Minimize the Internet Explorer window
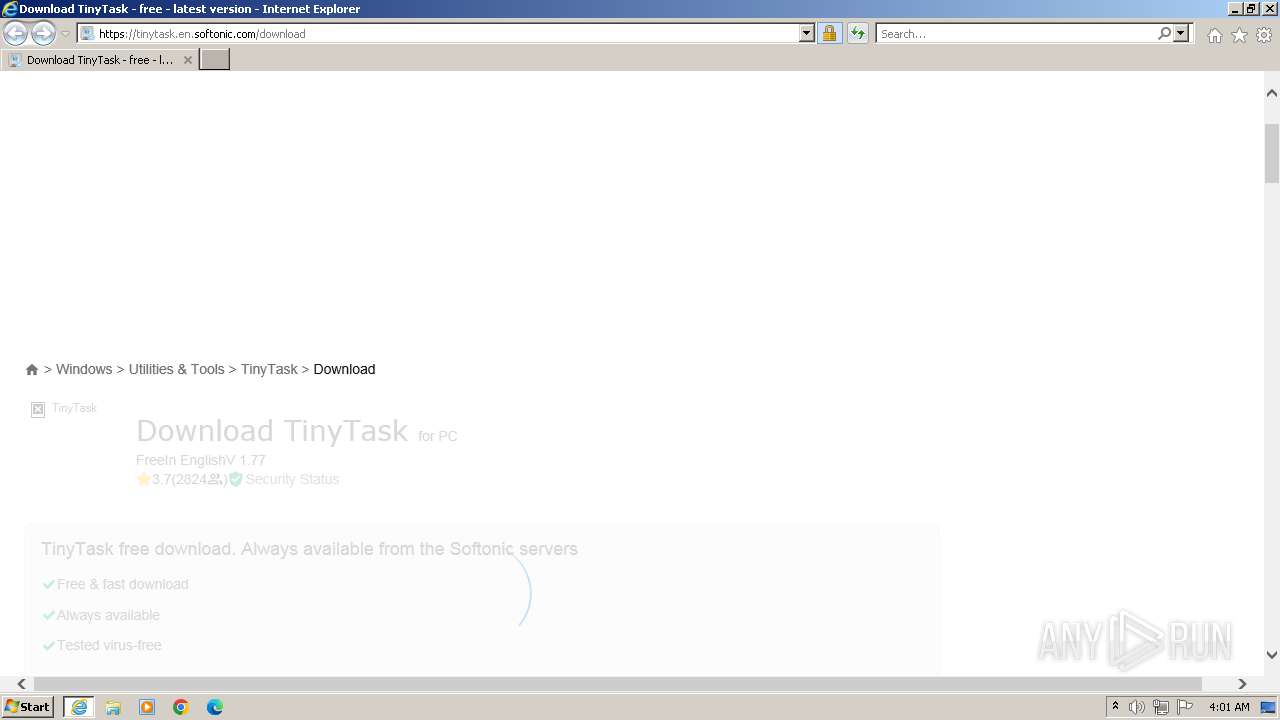This screenshot has height=720, width=1280. (x=1236, y=8)
